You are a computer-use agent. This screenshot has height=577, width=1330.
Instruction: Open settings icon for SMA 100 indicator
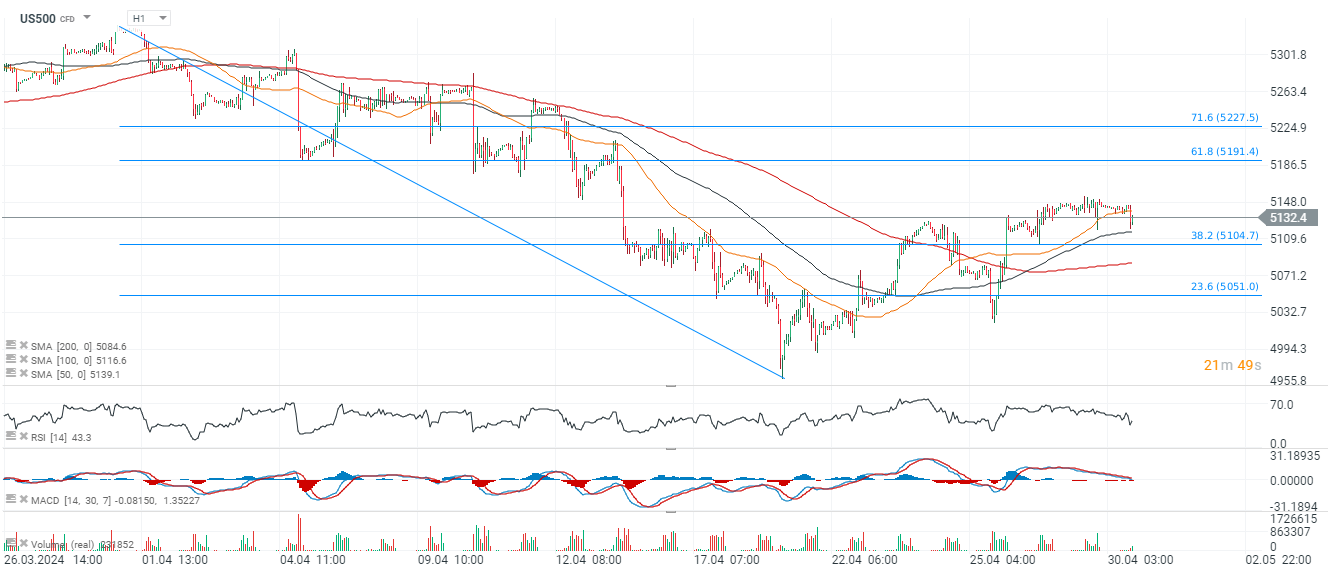click(10, 359)
